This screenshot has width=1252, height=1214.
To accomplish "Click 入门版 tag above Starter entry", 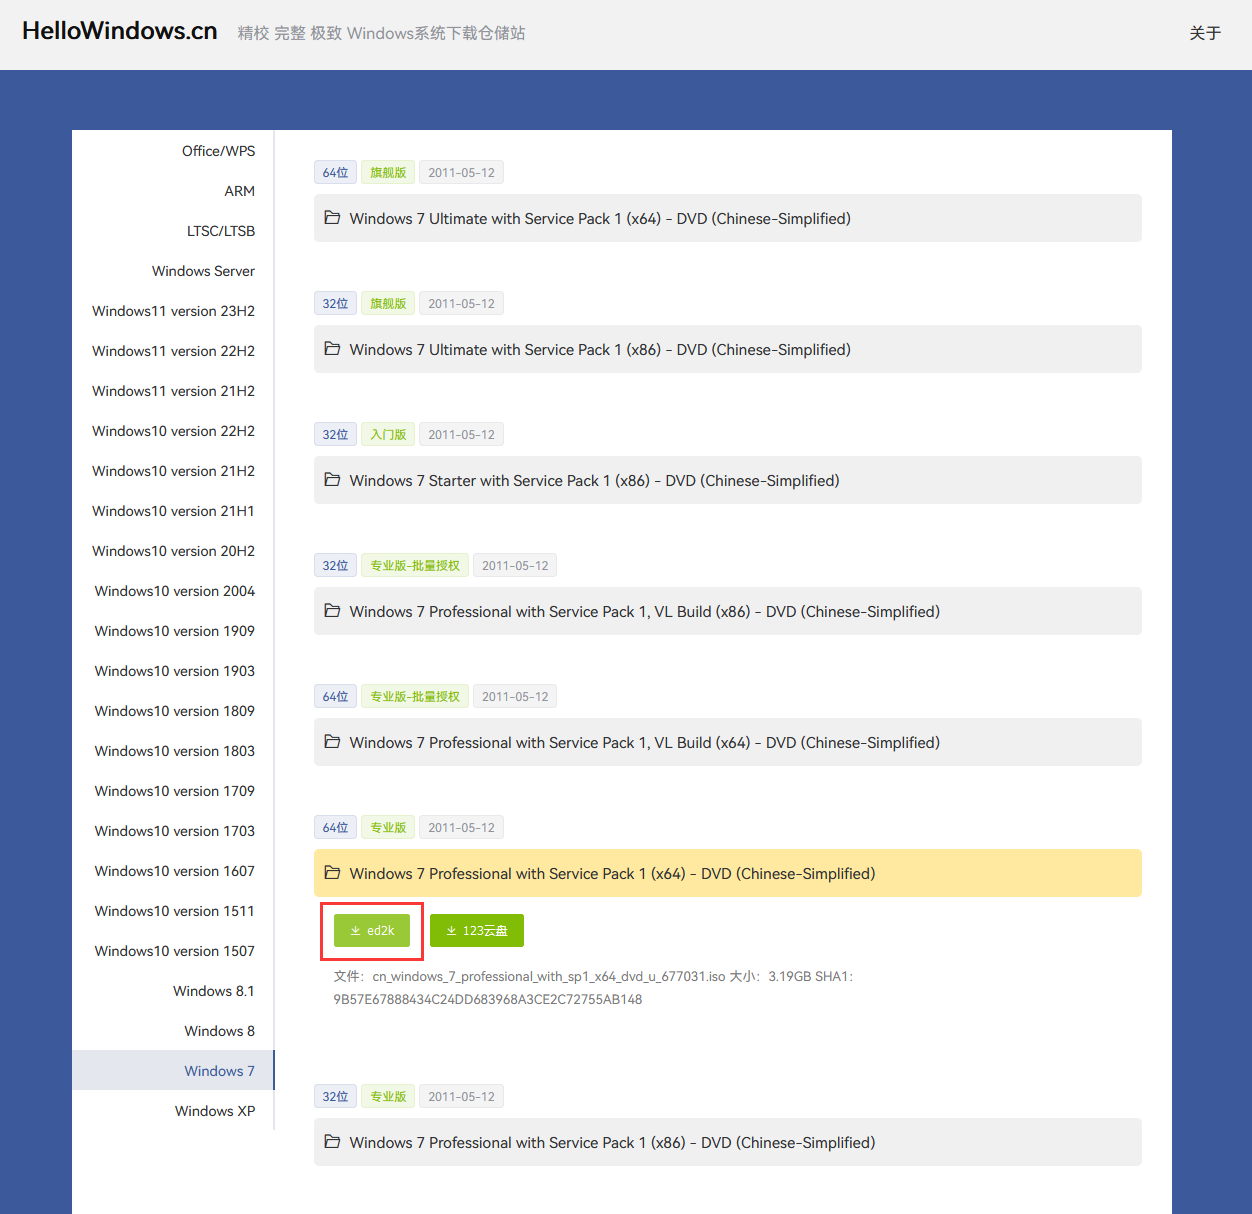I will [388, 434].
